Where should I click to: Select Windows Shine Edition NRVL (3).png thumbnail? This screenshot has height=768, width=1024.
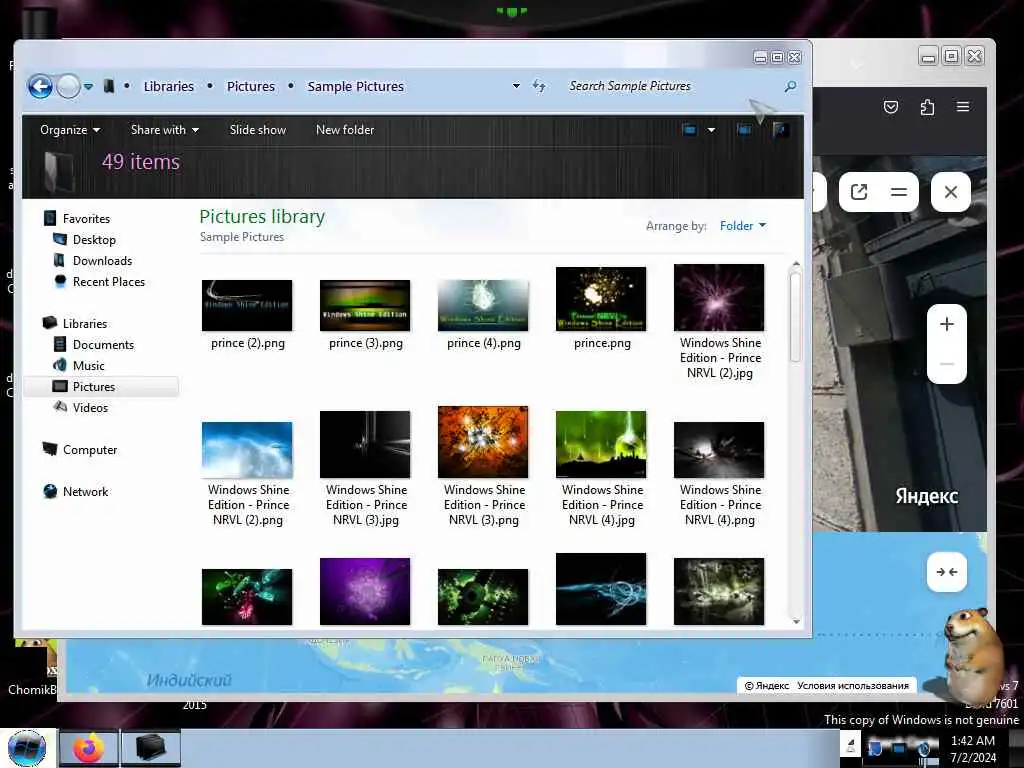click(x=483, y=442)
